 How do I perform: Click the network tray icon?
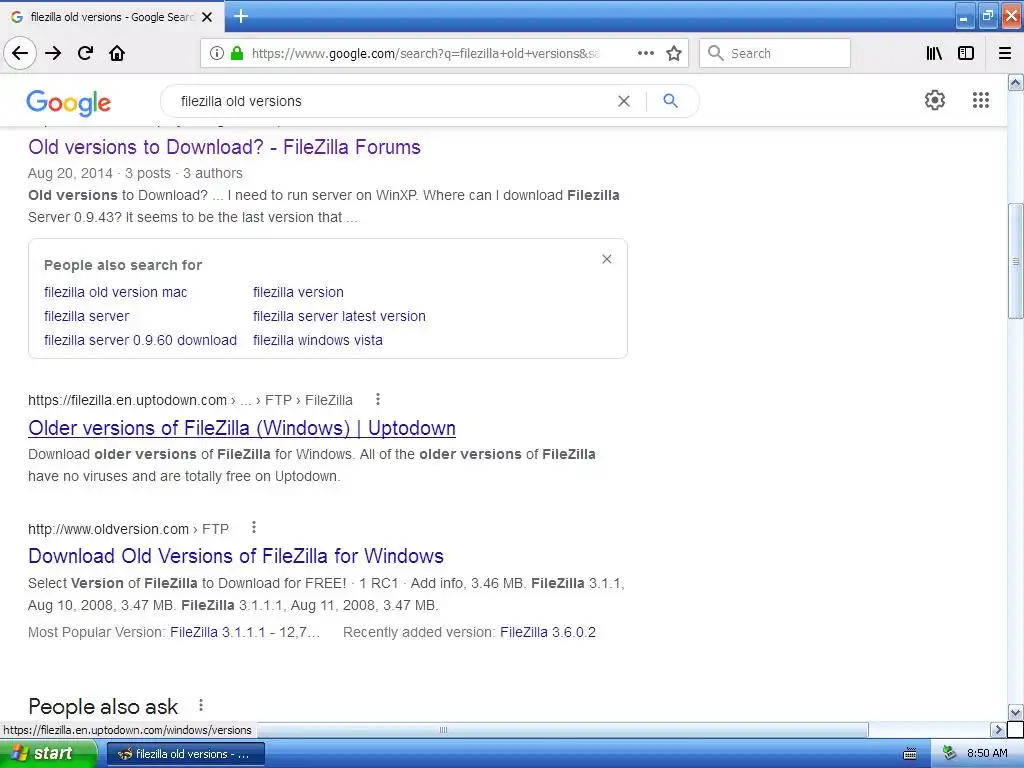click(x=949, y=753)
